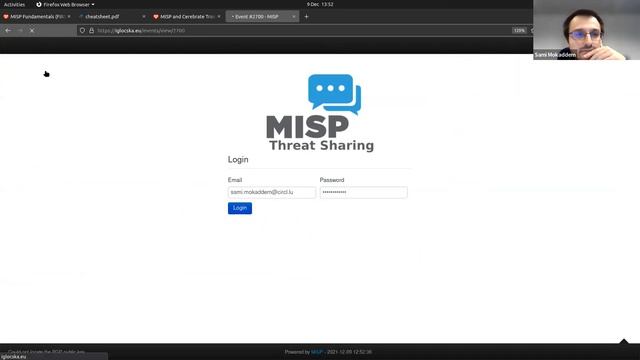
Task: Click the up arrow at bottom right
Action: (x=624, y=341)
